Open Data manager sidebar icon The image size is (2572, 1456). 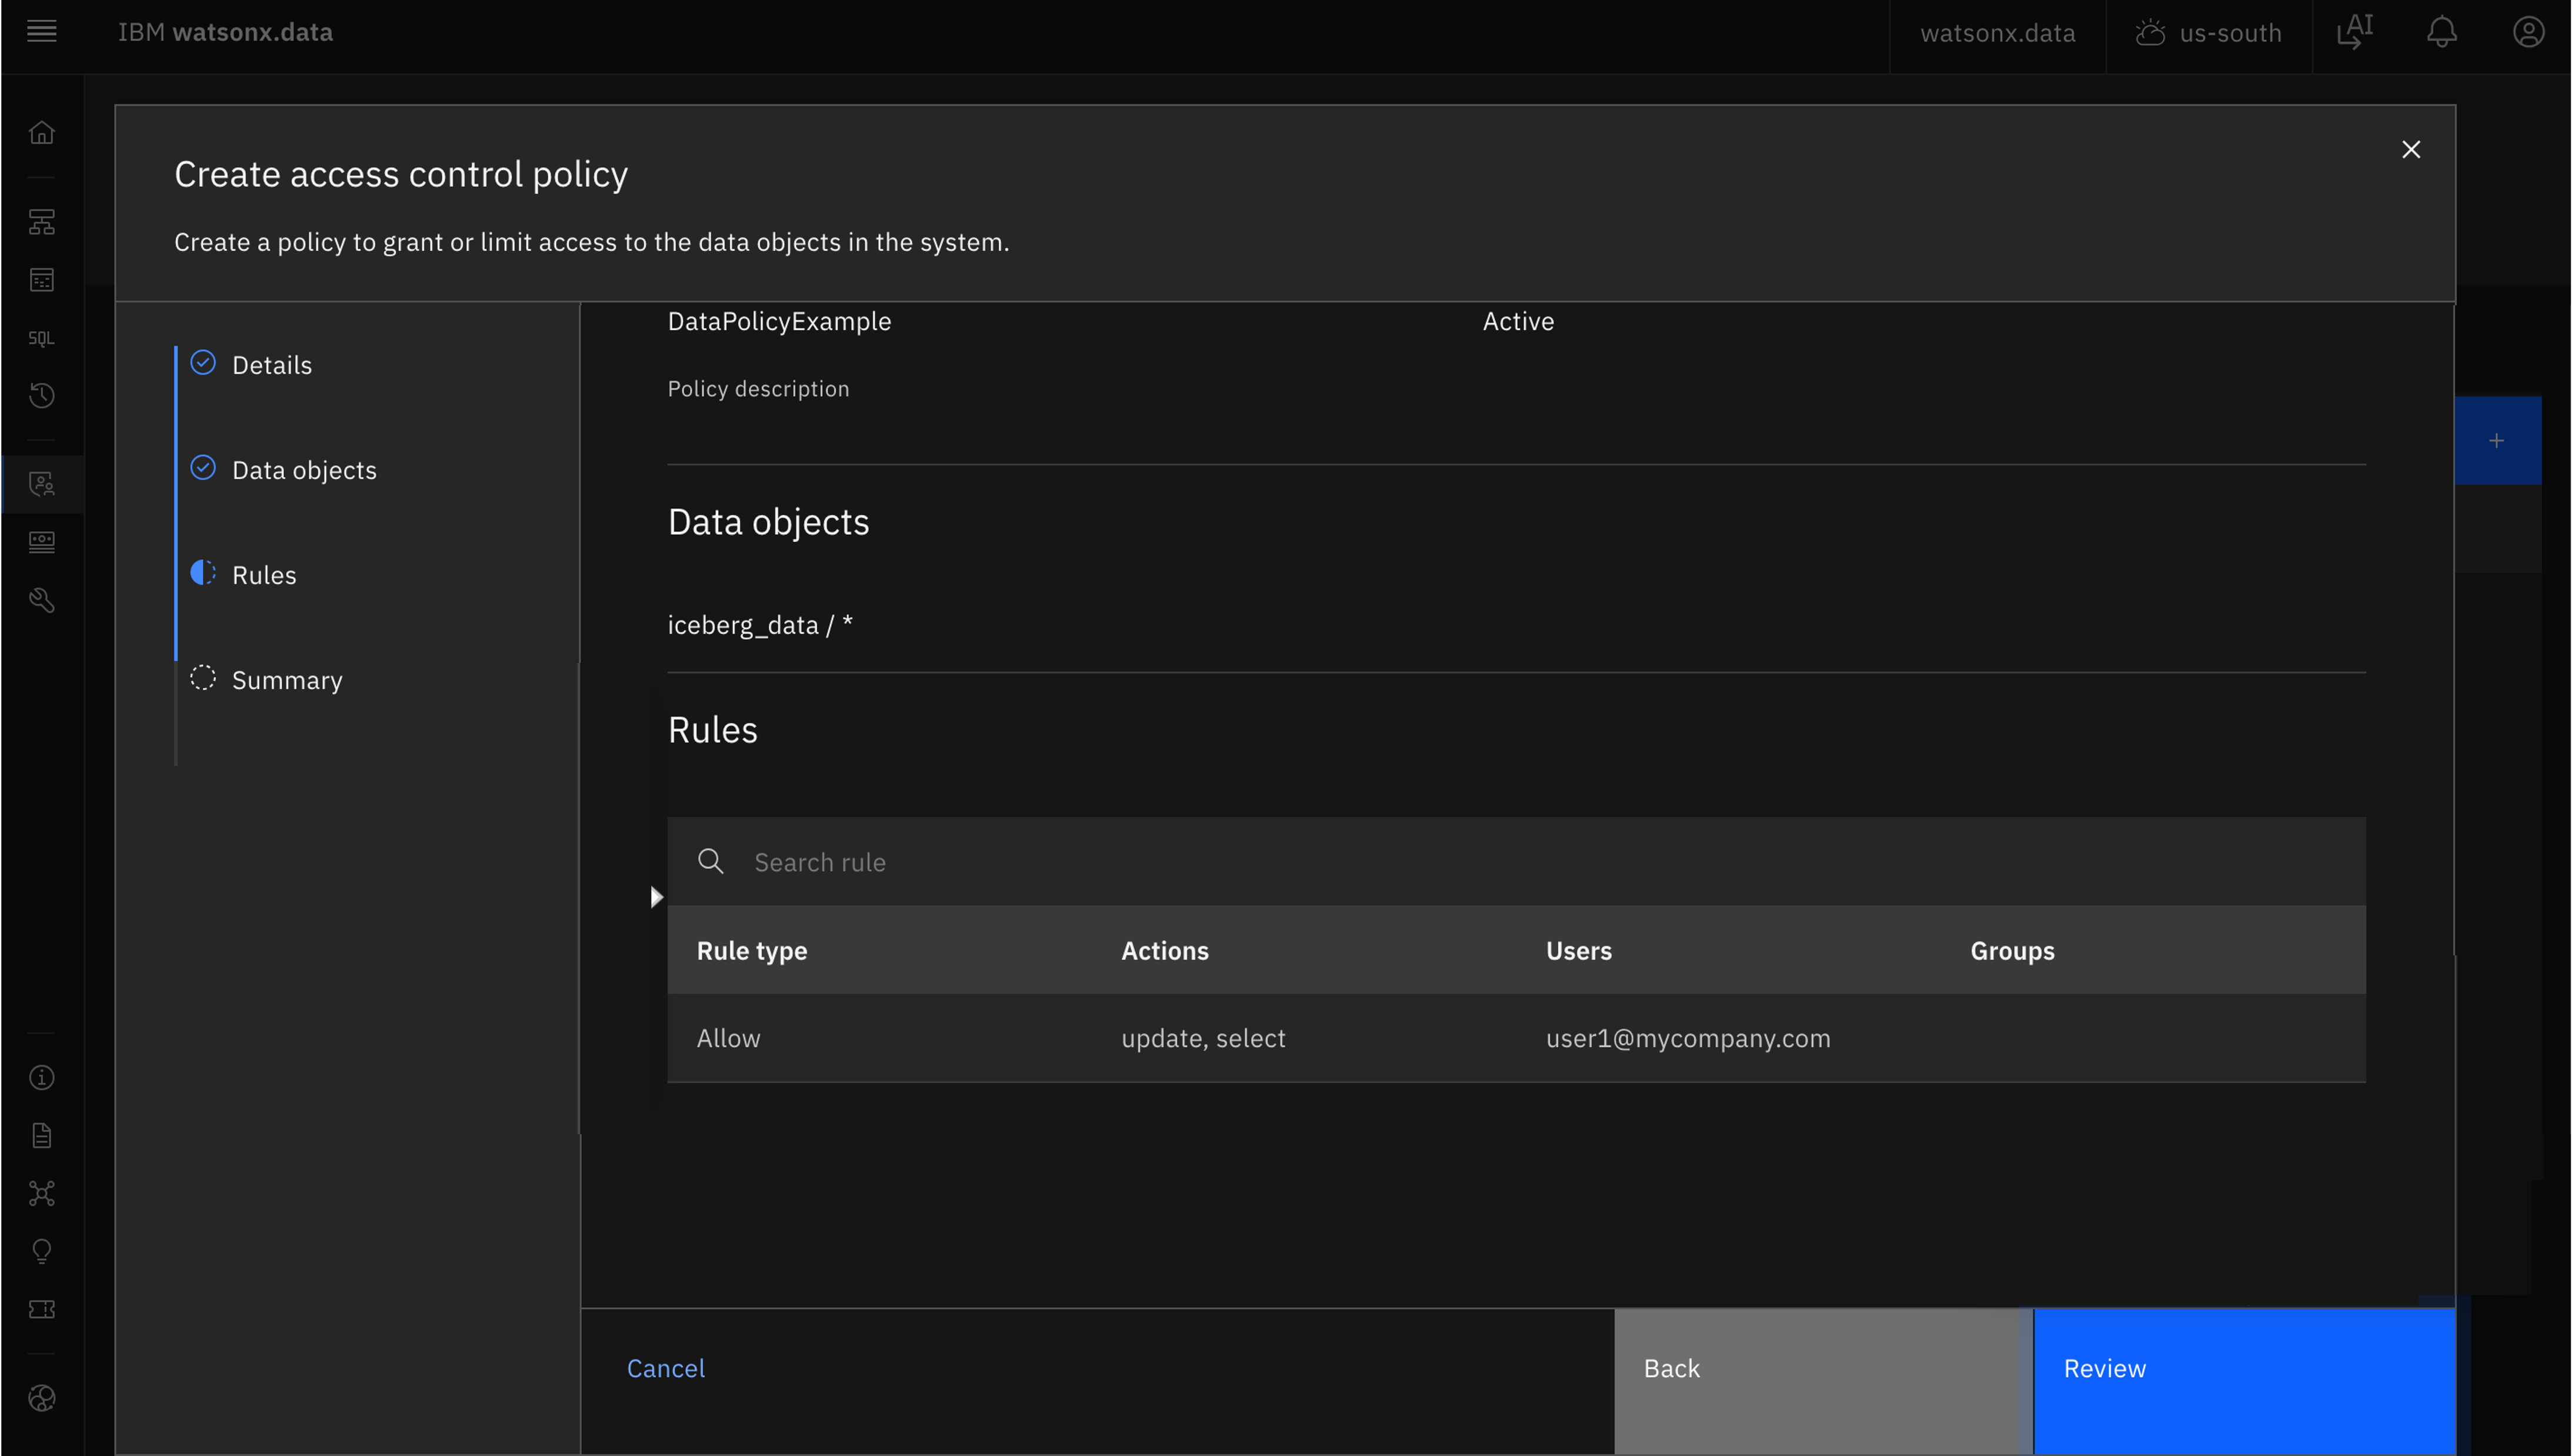click(41, 280)
